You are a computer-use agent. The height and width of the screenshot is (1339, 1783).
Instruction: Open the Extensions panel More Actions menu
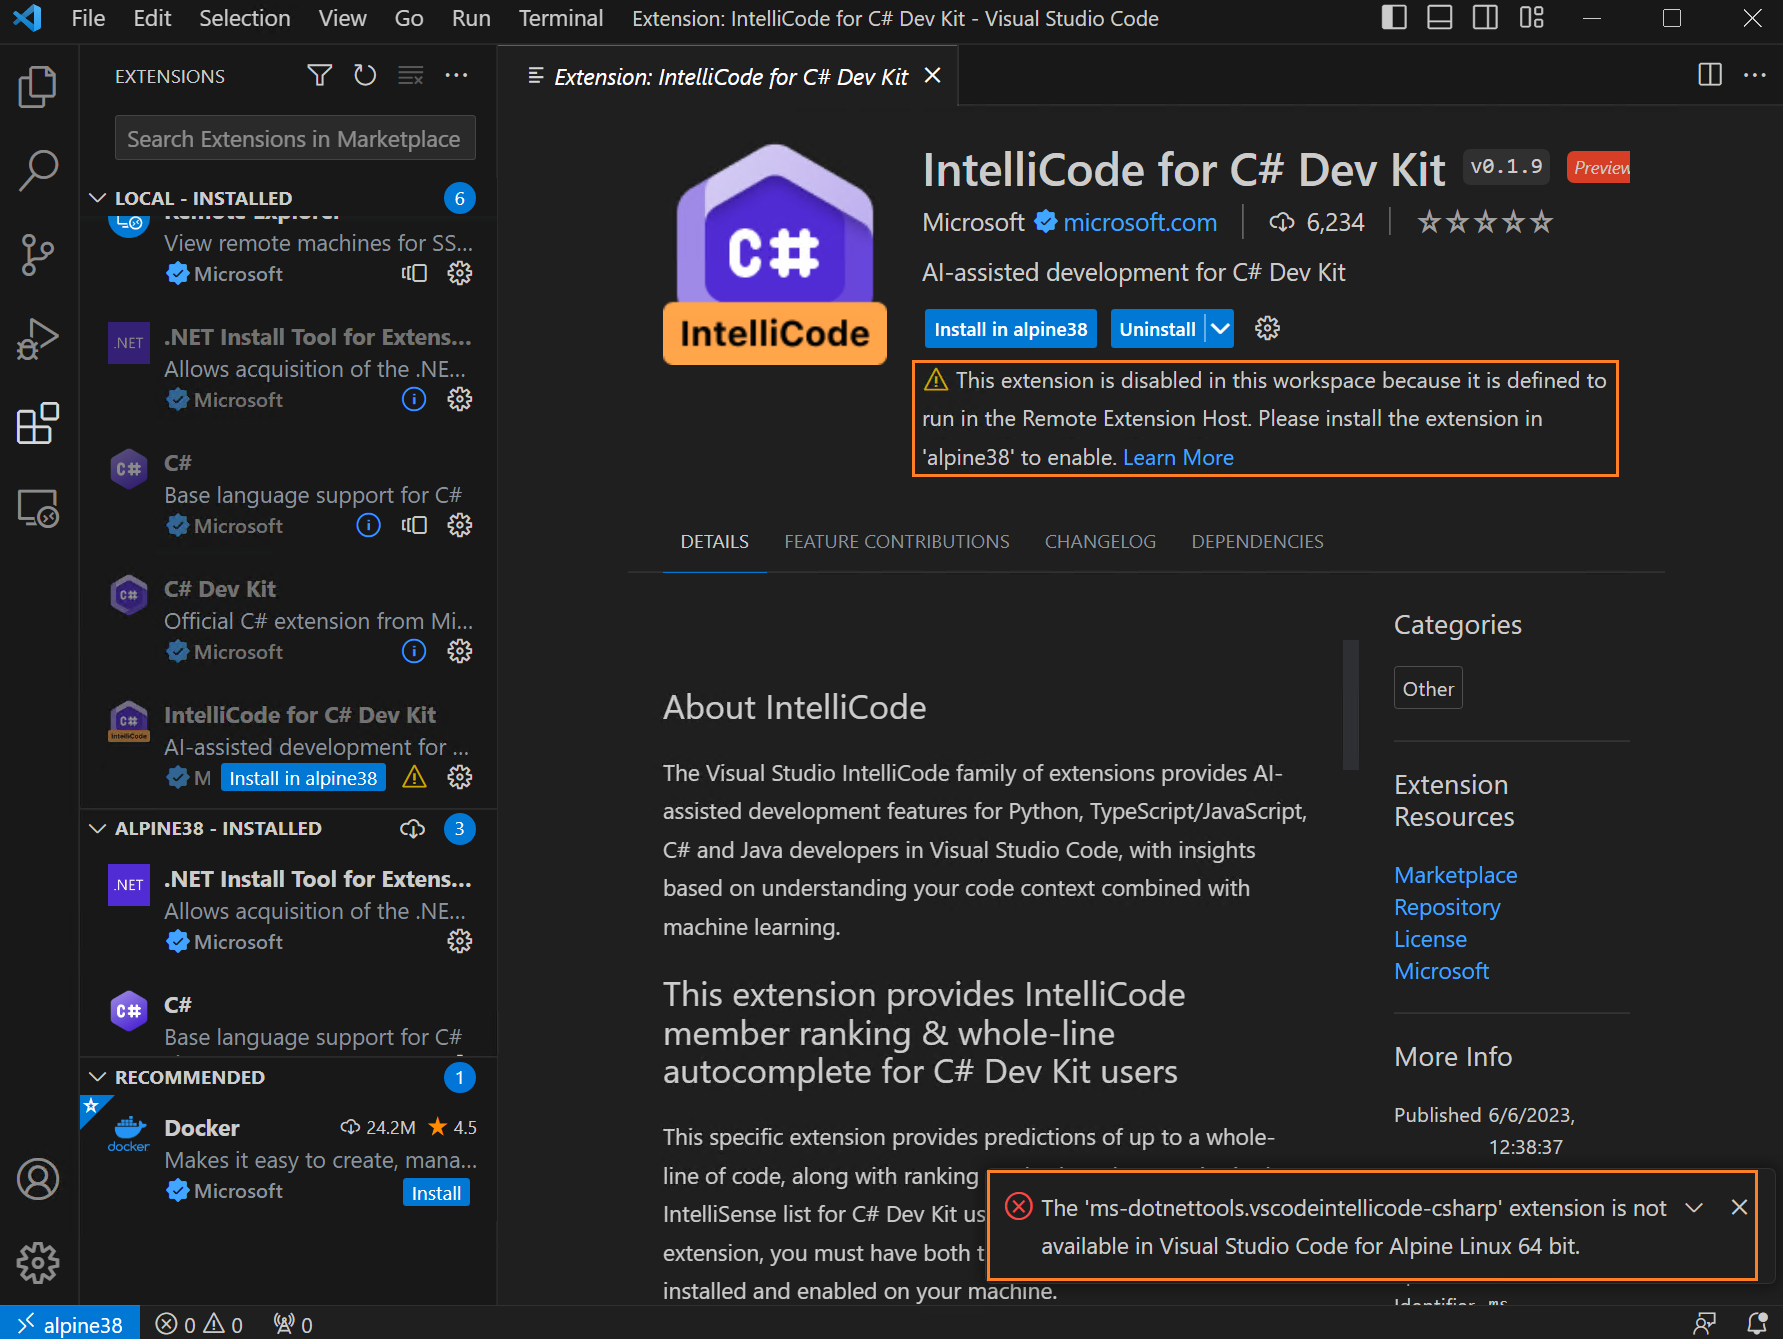pyautogui.click(x=457, y=75)
